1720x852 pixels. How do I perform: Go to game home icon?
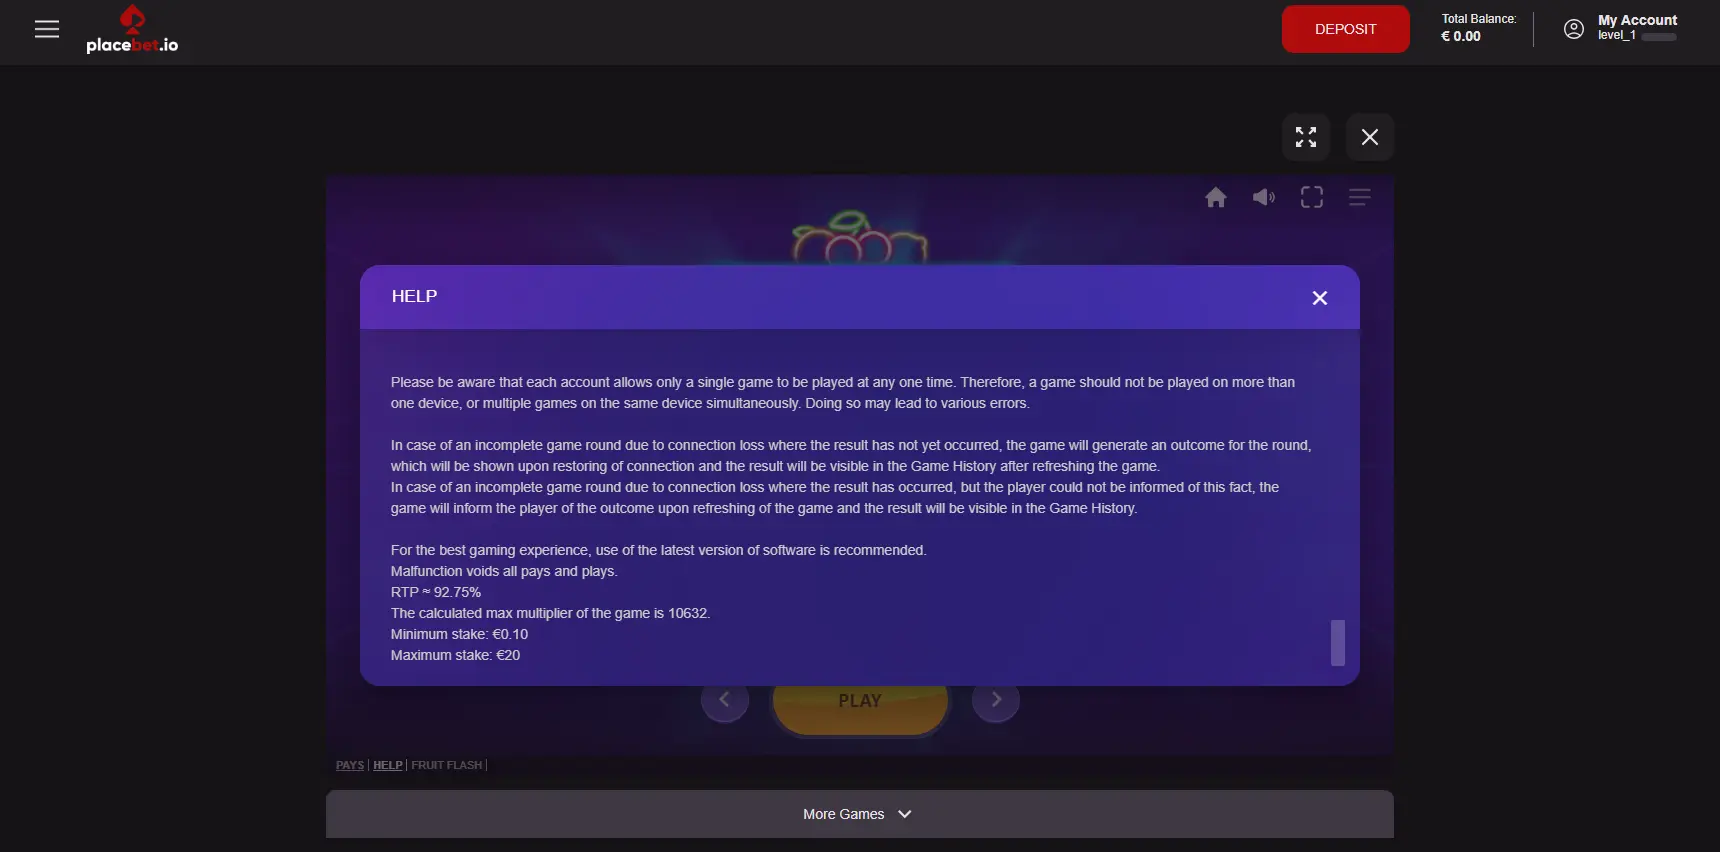point(1216,197)
